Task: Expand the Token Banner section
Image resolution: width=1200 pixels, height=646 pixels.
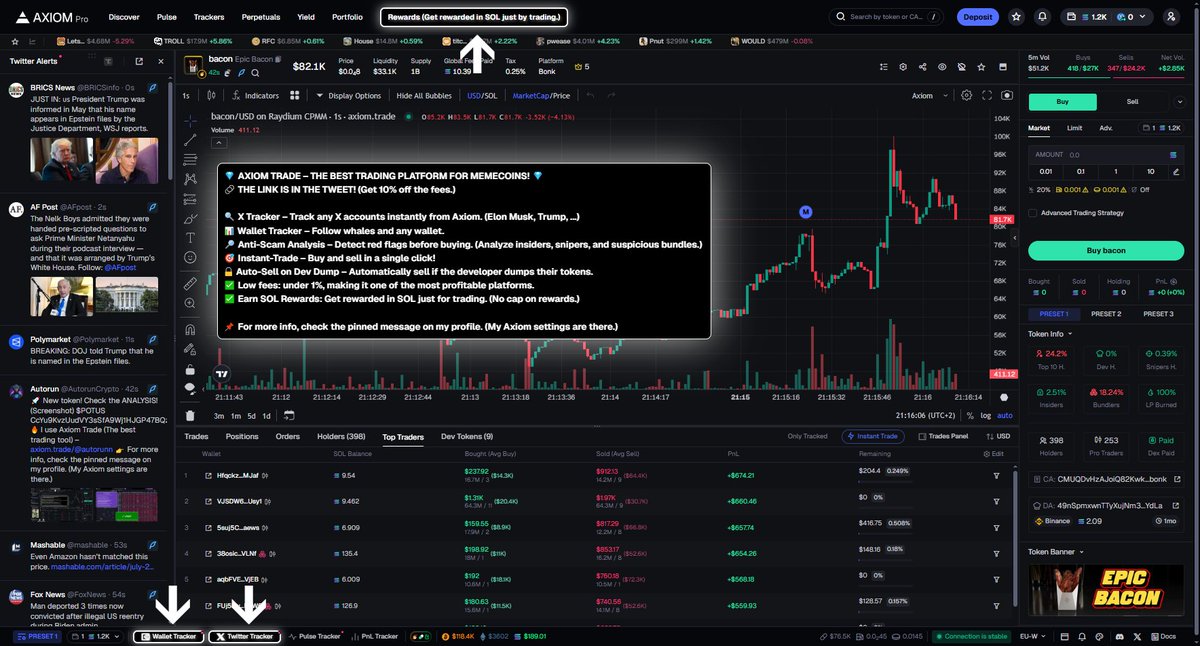Action: (1056, 551)
